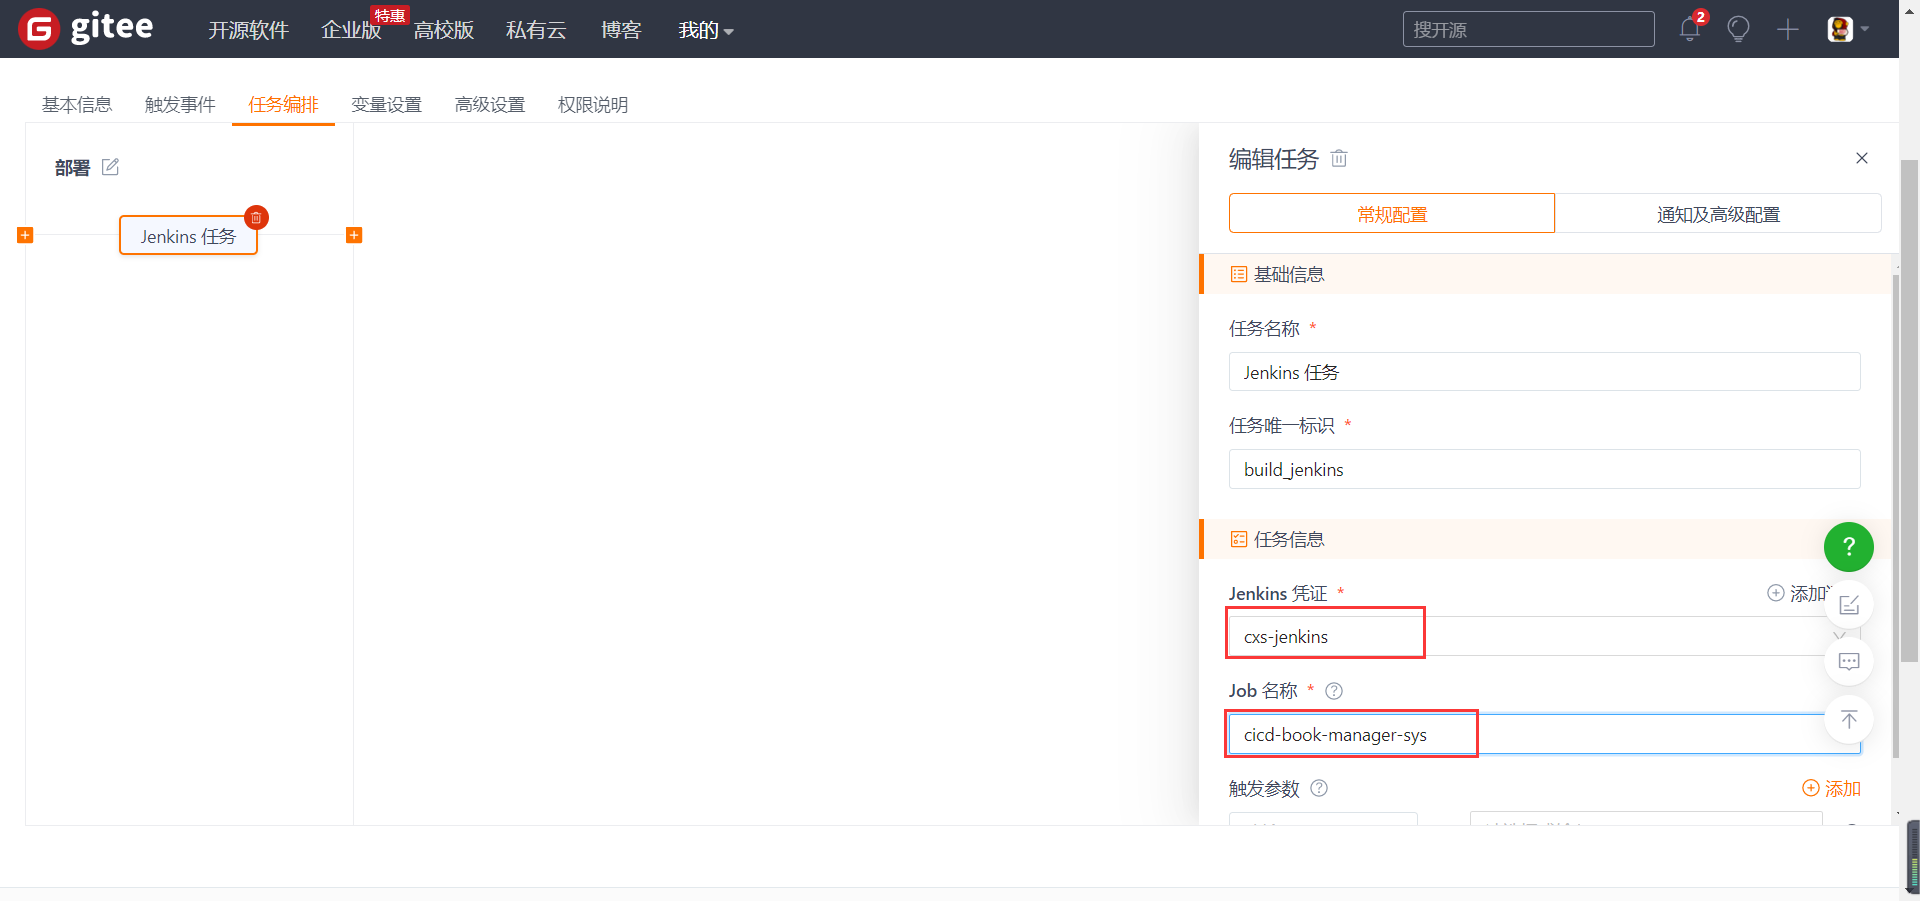The width and height of the screenshot is (1920, 901).
Task: Click the lightbulb icon in the header
Action: (1739, 29)
